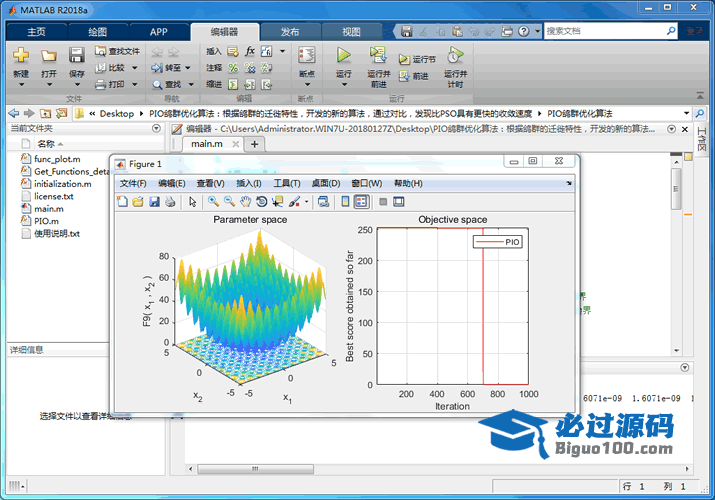Open the 打开 dropdown arrow
This screenshot has width=715, height=500.
coord(49,85)
